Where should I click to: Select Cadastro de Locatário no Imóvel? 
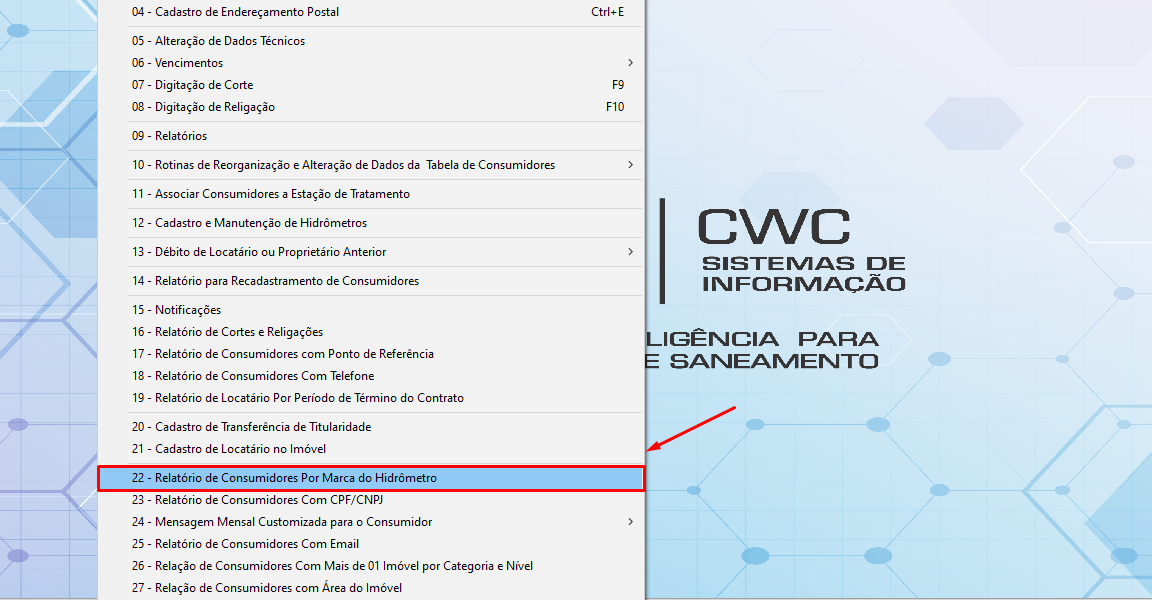[228, 449]
